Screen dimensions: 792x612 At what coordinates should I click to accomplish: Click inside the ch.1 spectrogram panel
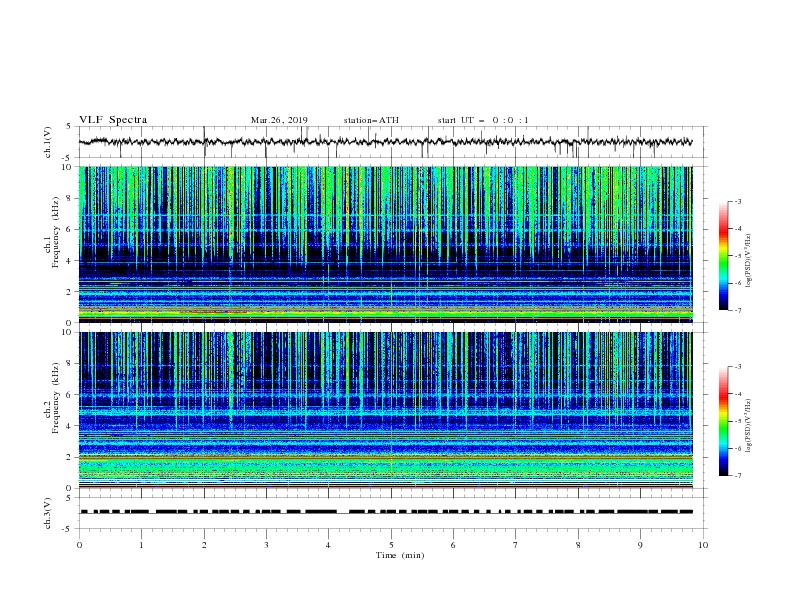click(x=385, y=244)
